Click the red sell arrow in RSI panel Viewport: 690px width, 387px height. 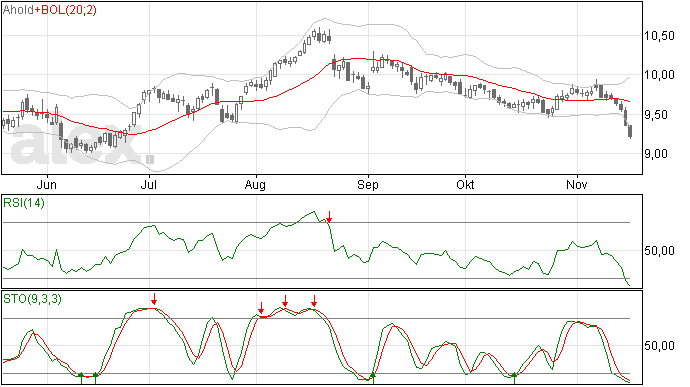pos(329,216)
